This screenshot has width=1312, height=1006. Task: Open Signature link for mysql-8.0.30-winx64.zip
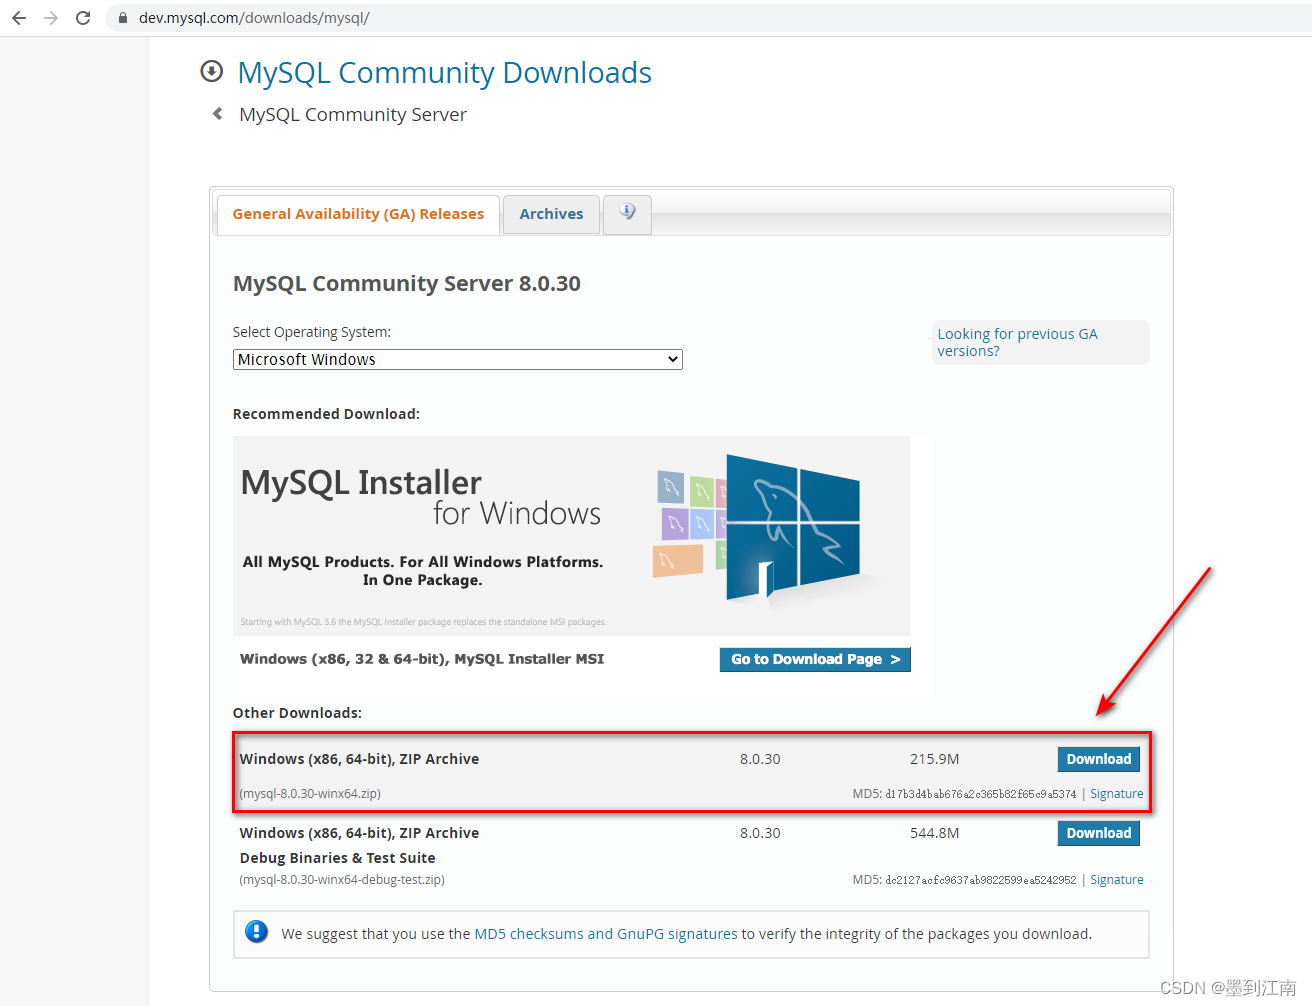[x=1116, y=794]
